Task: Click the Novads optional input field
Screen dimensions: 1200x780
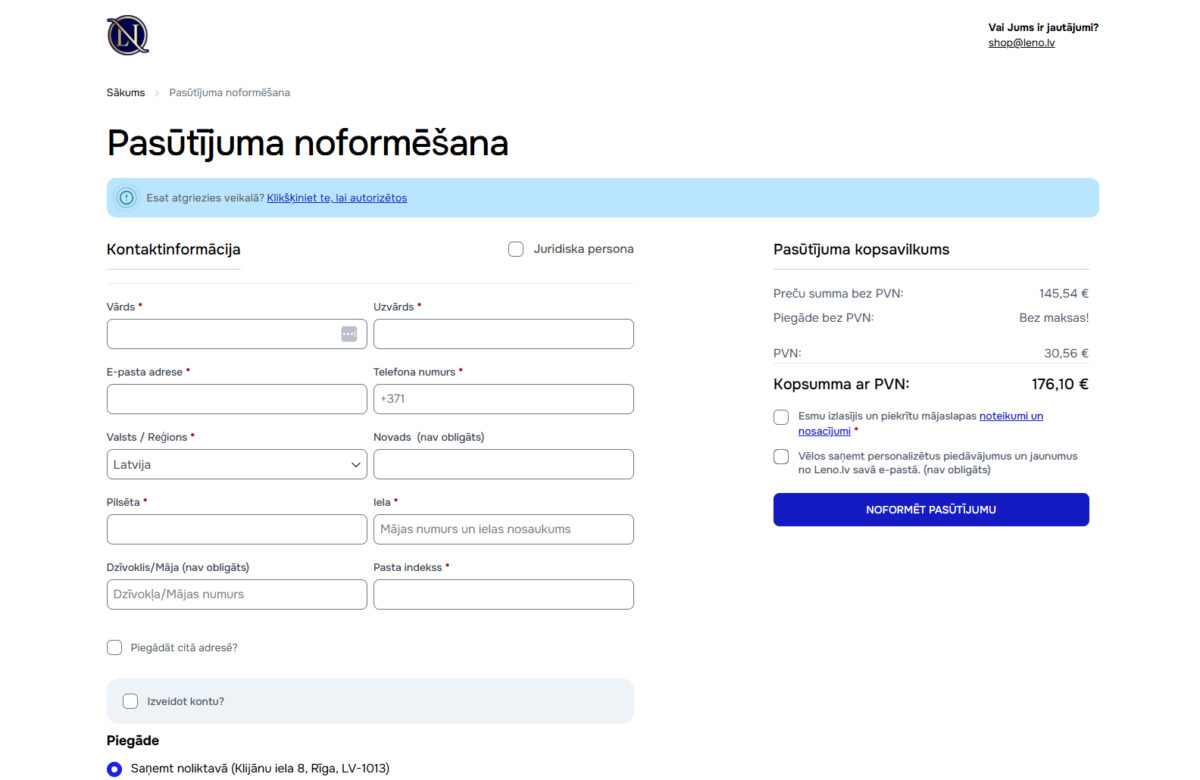Action: click(503, 464)
